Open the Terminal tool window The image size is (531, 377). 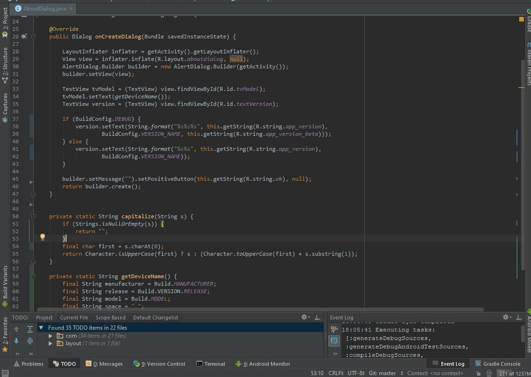pyautogui.click(x=211, y=364)
